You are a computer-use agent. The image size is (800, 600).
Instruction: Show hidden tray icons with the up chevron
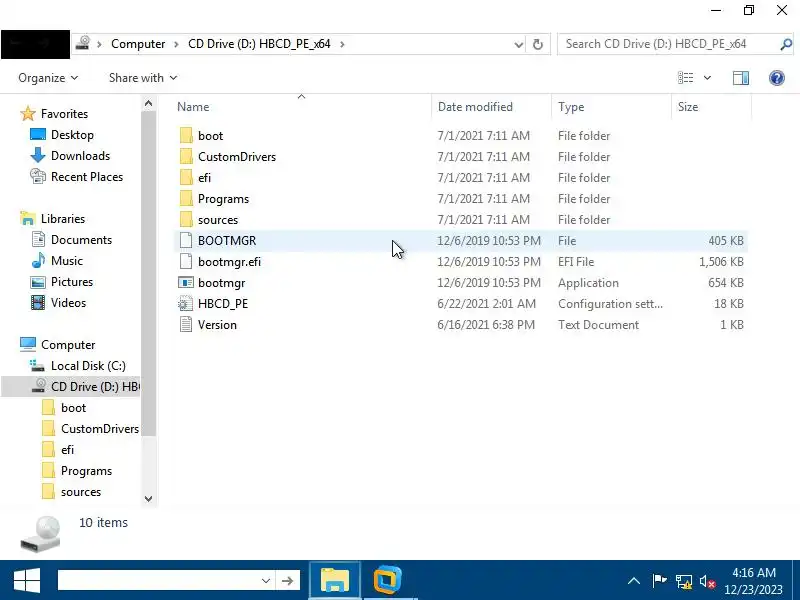634,581
